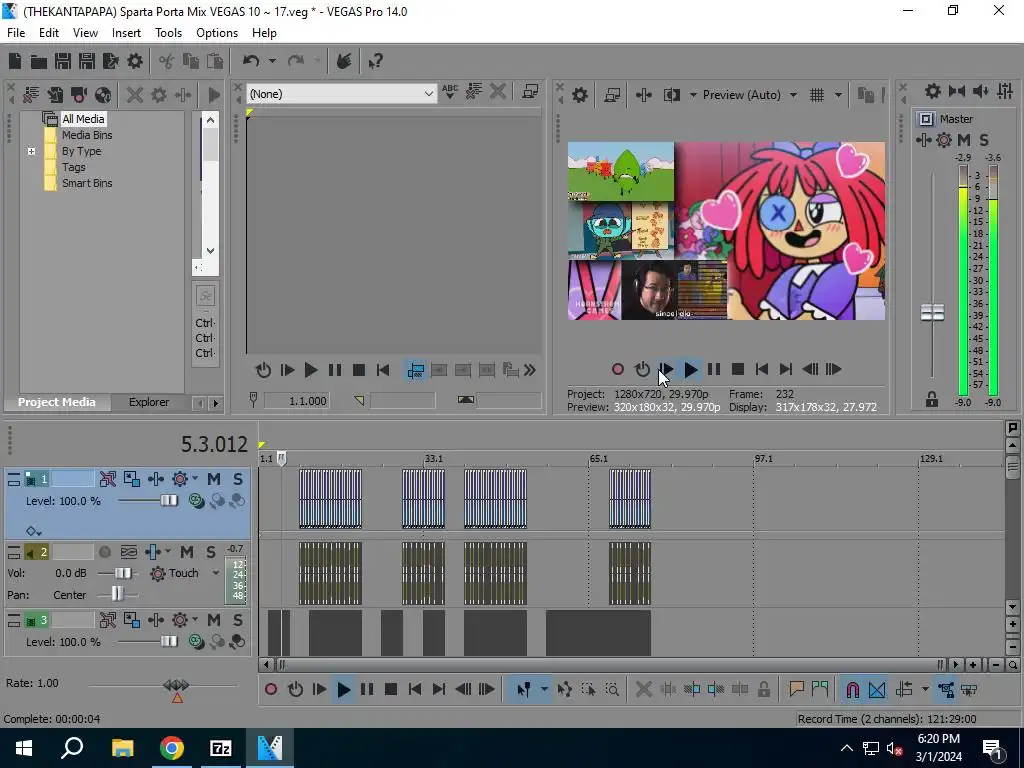Viewport: 1024px width, 768px height.
Task: Click Split Screen View icon in preview
Action: 672,95
